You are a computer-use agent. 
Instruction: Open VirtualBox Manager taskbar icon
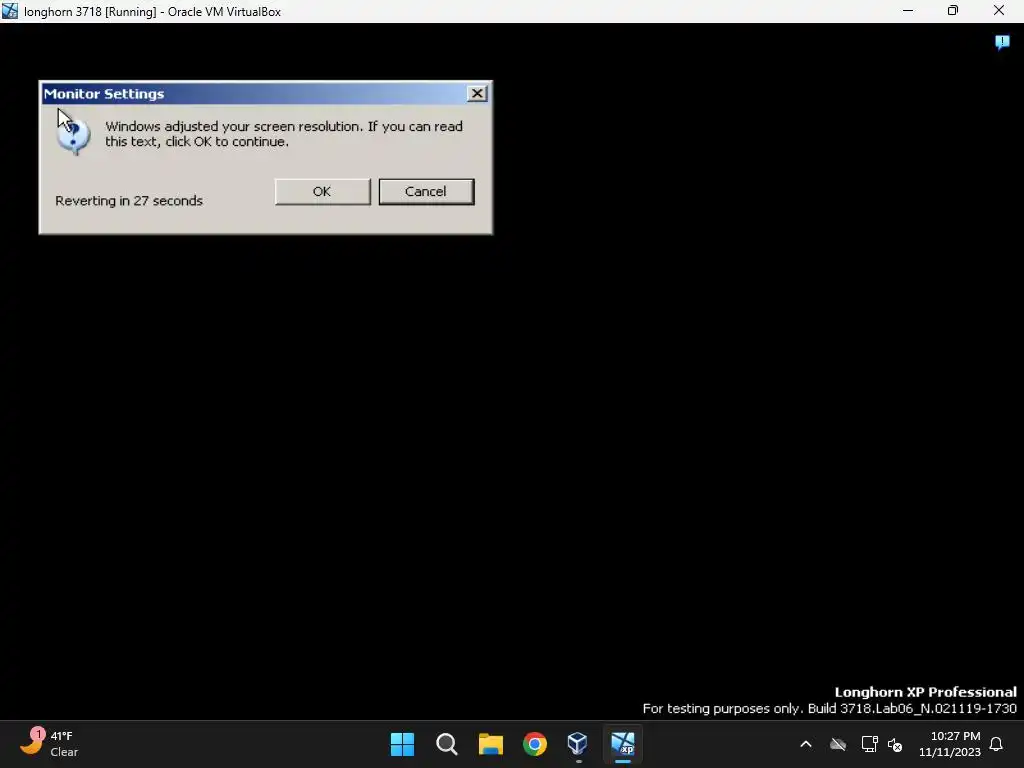pos(578,744)
